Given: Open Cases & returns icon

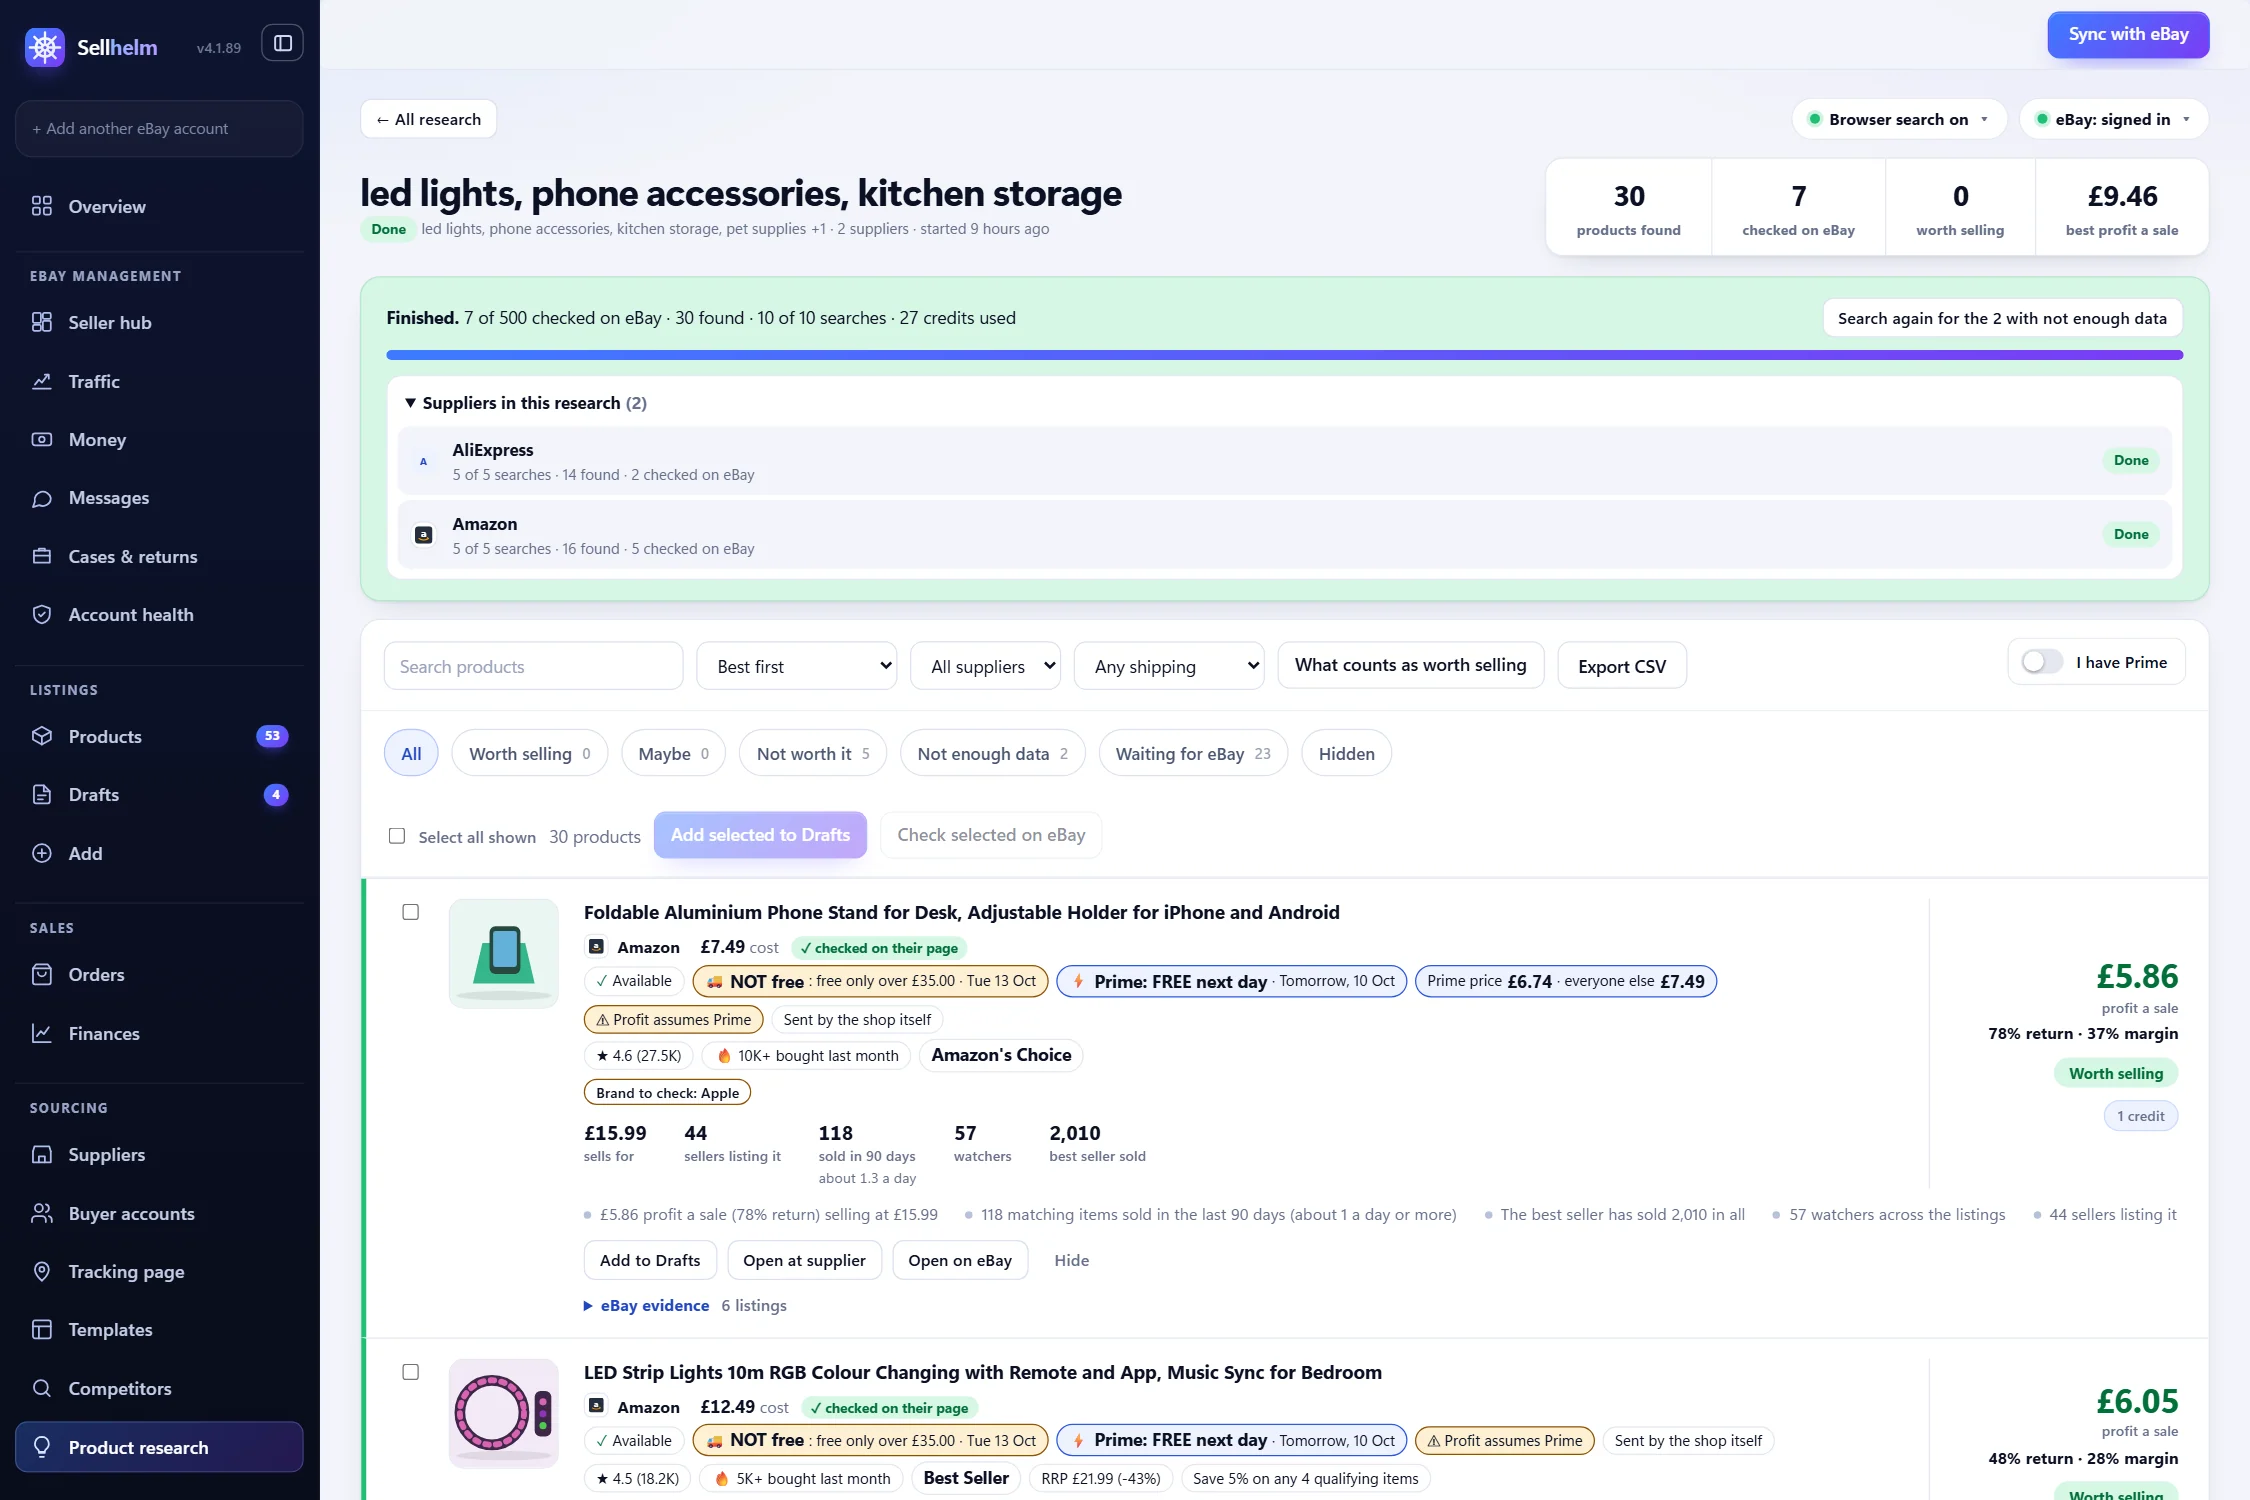Looking at the screenshot, I should click(x=42, y=556).
